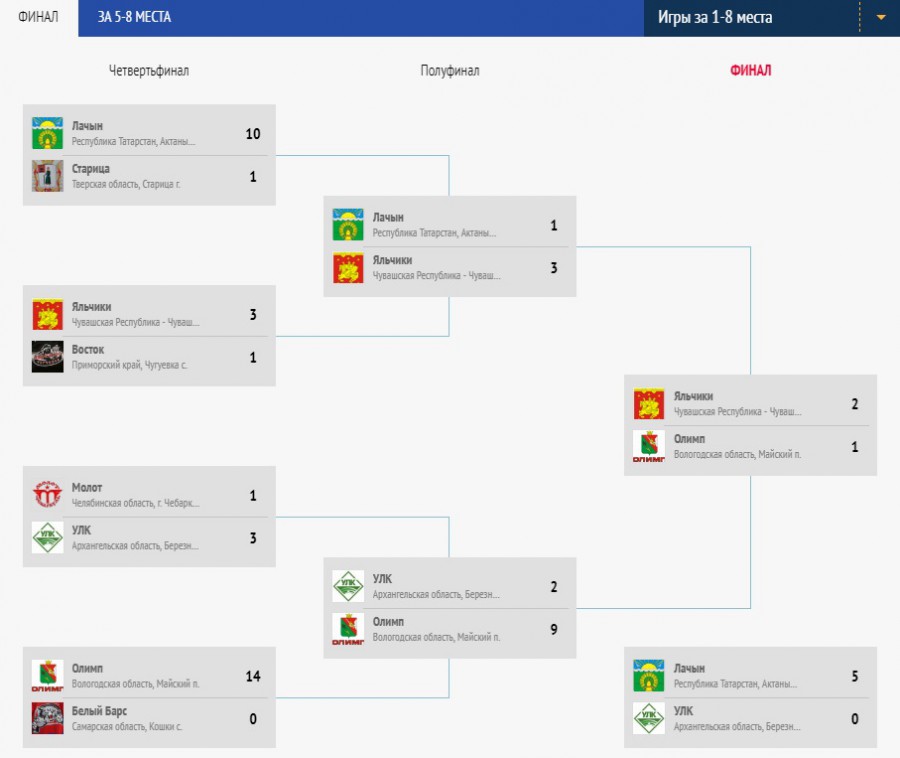Switch to the ФИНАЛ tab
This screenshot has height=758, width=900.
click(x=38, y=17)
